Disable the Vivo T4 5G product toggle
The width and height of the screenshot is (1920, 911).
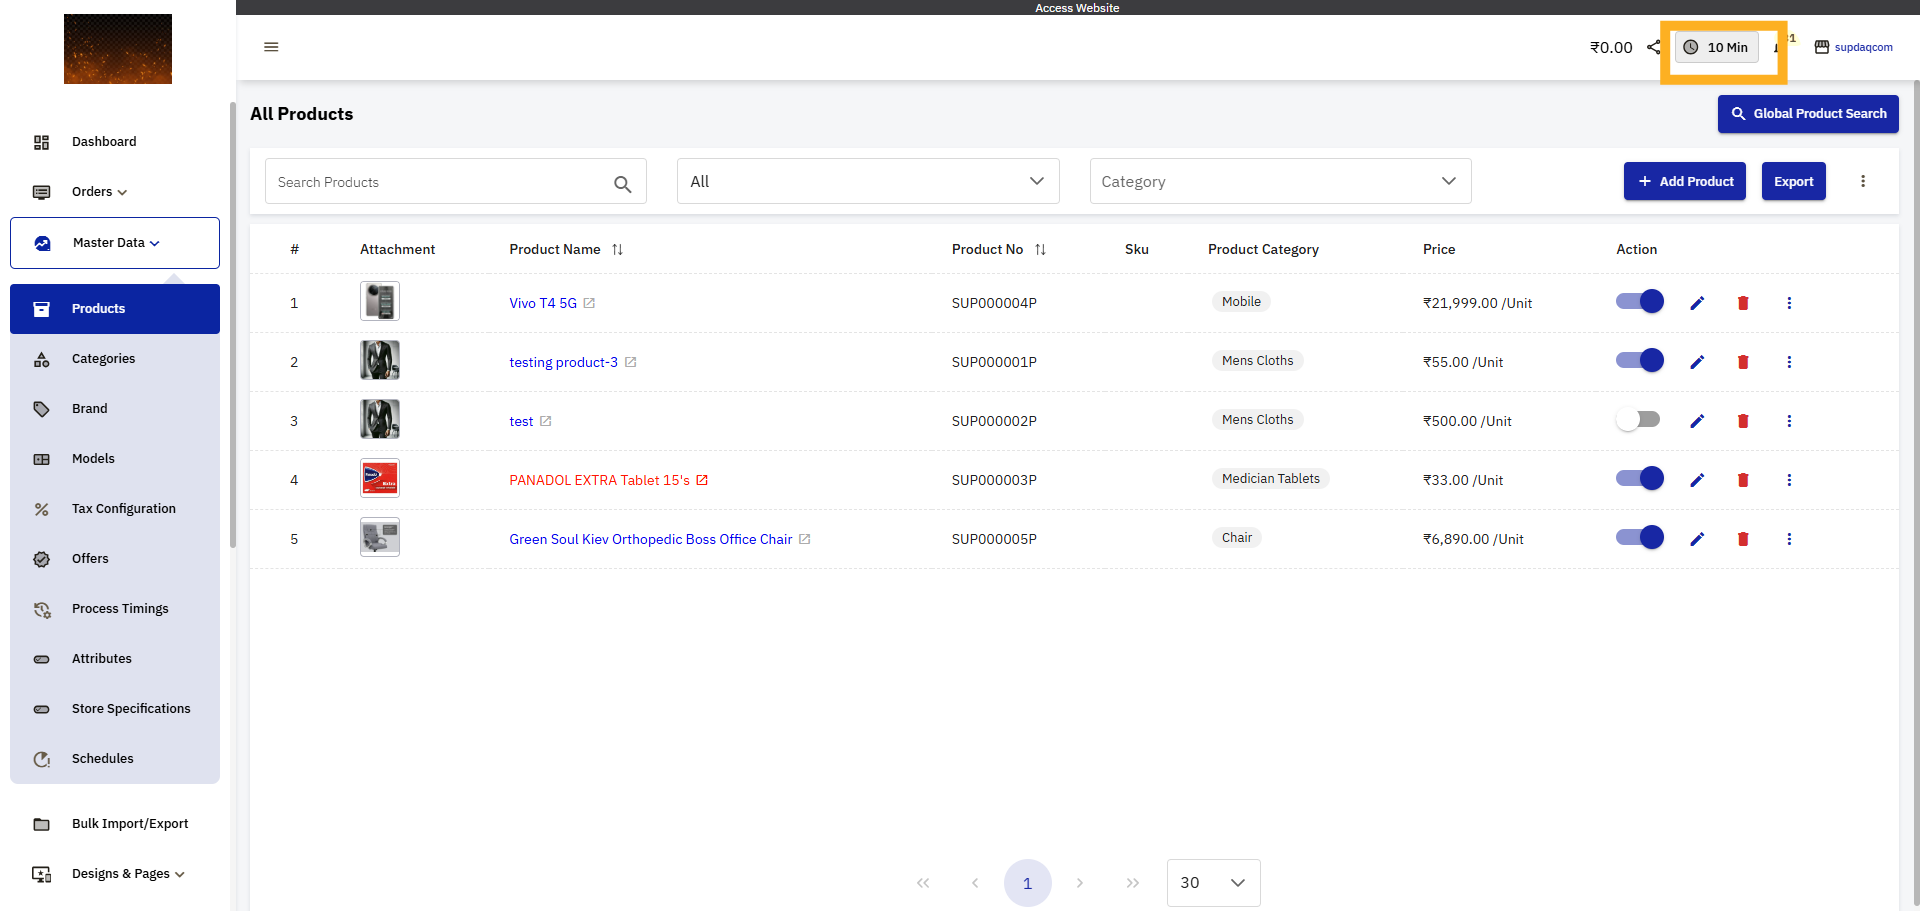1639,302
